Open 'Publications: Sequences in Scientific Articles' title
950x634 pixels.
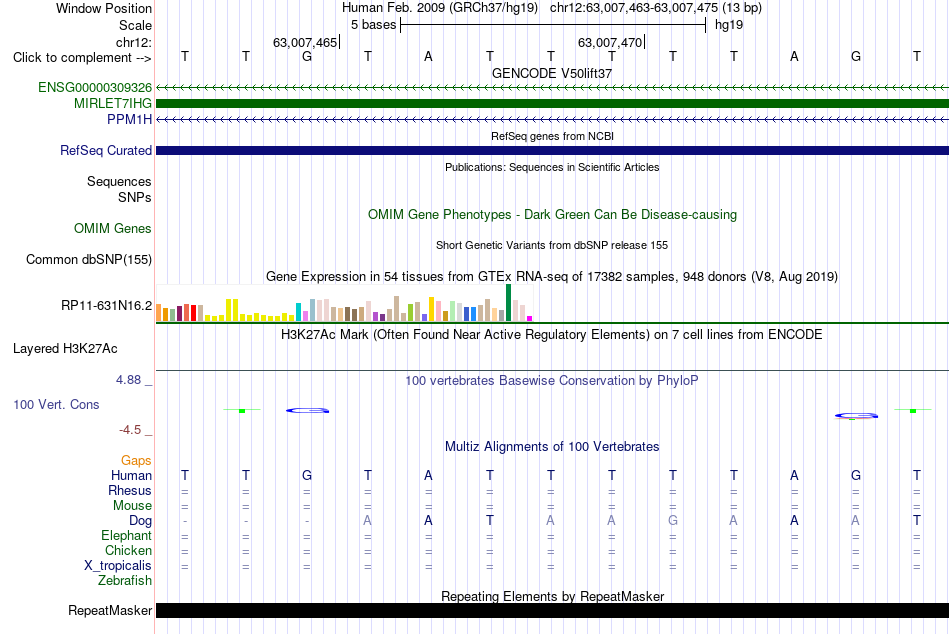pyautogui.click(x=552, y=167)
